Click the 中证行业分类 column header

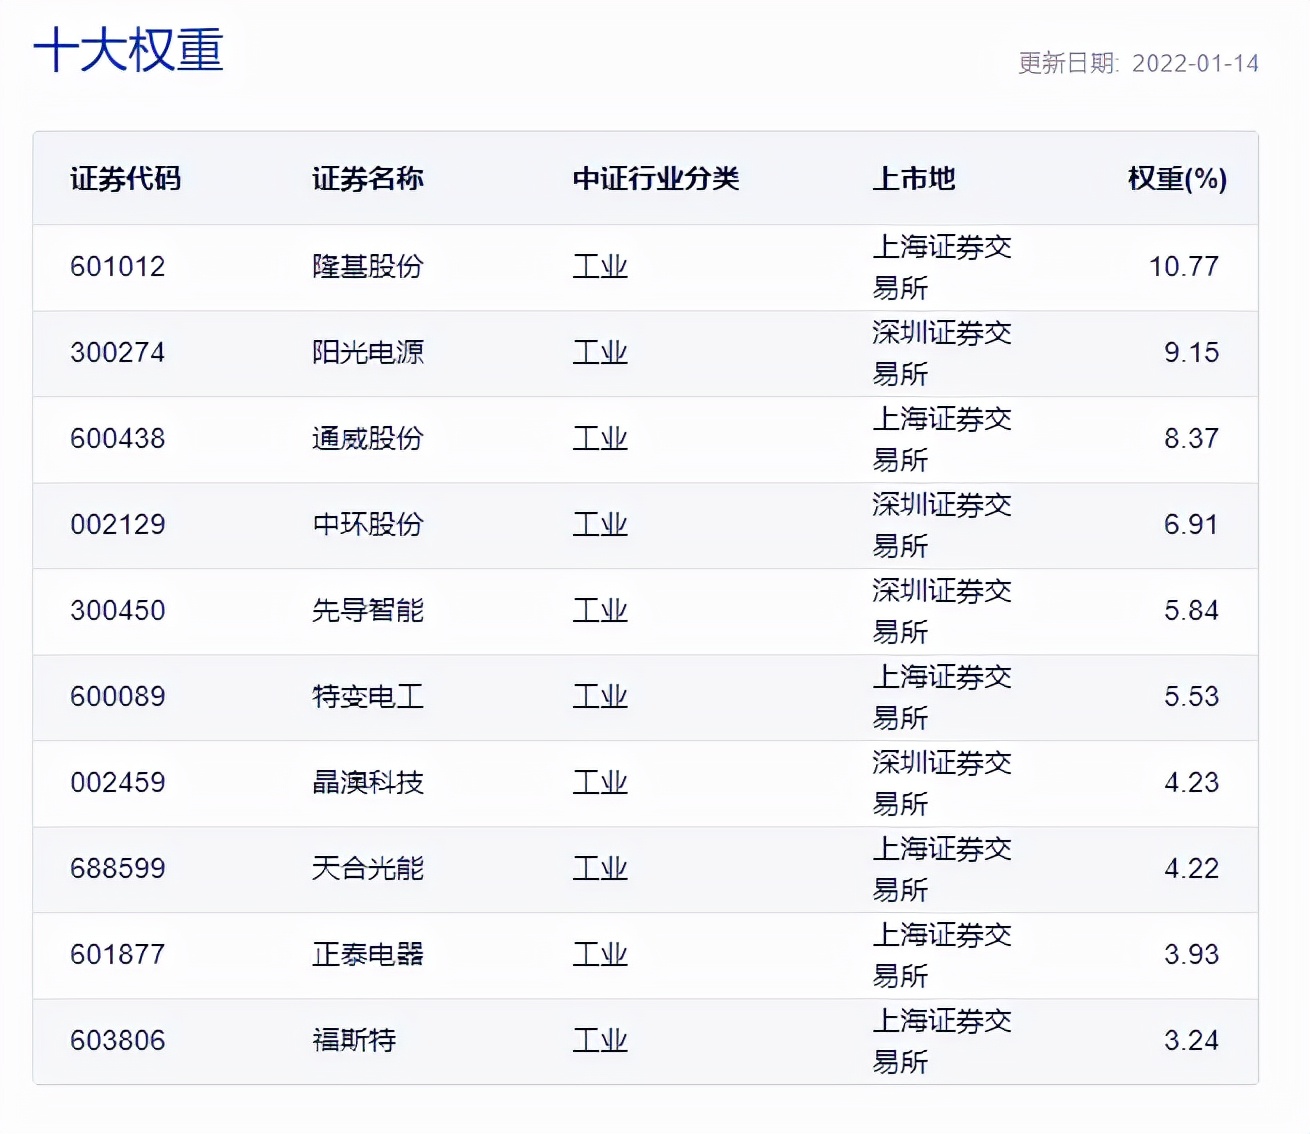coord(656,180)
